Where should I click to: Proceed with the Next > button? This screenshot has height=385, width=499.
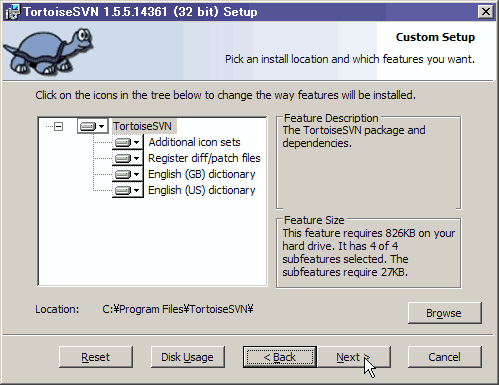(x=353, y=357)
